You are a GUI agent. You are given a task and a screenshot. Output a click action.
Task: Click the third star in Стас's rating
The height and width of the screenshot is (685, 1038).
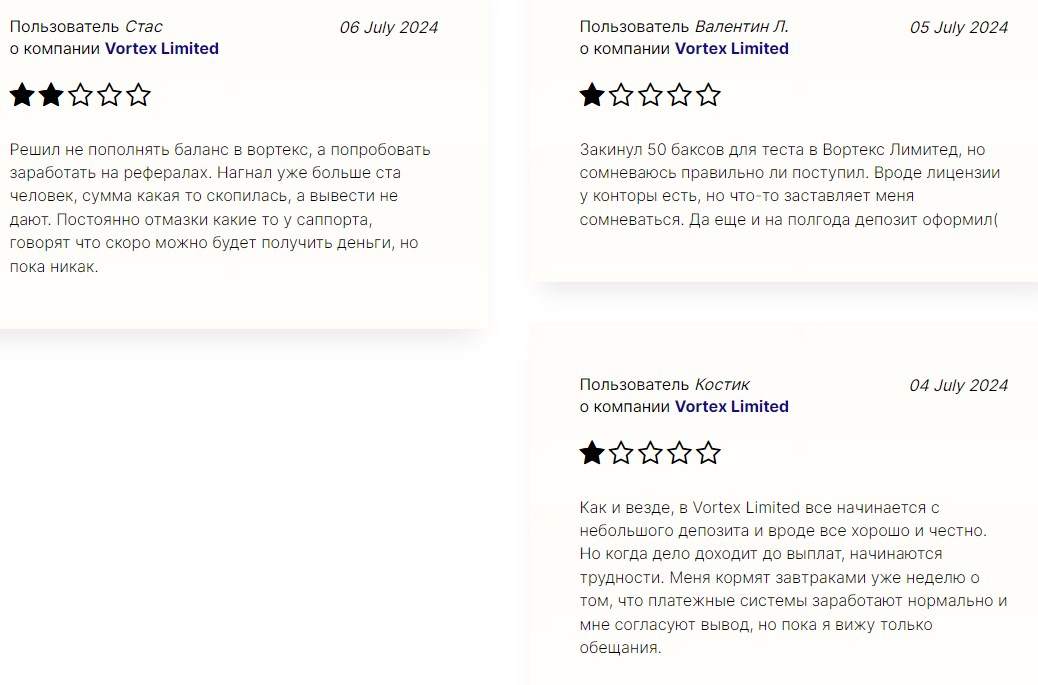click(80, 96)
